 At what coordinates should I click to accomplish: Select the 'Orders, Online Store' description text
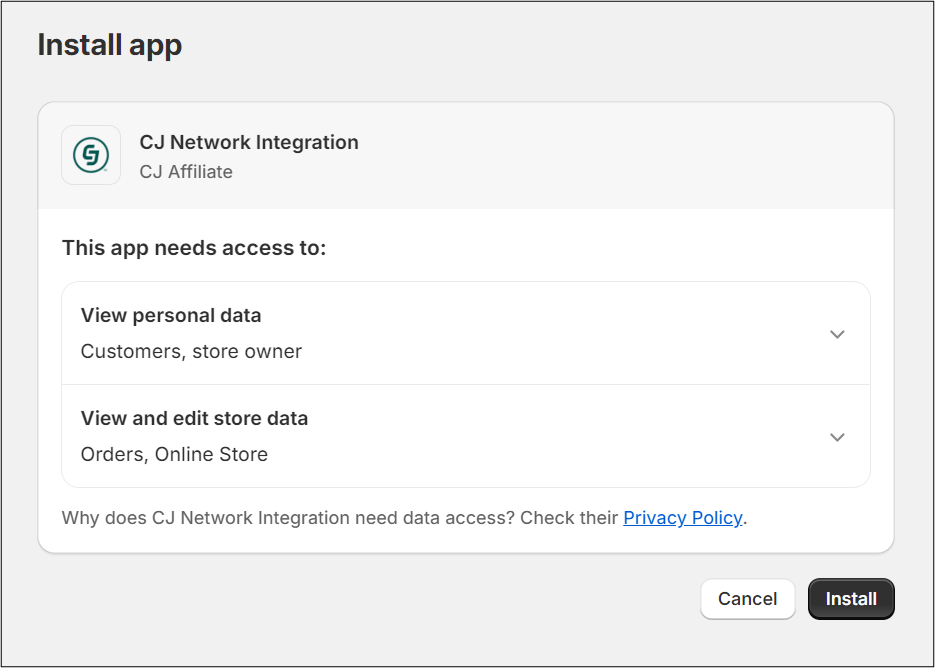pyautogui.click(x=174, y=454)
